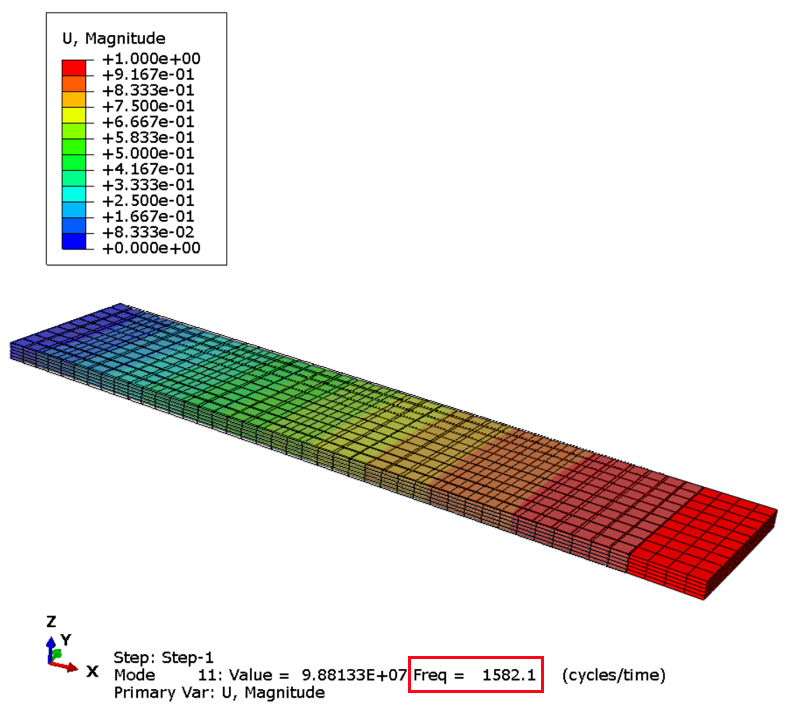Select legend value +5.833e-01

click(148, 138)
